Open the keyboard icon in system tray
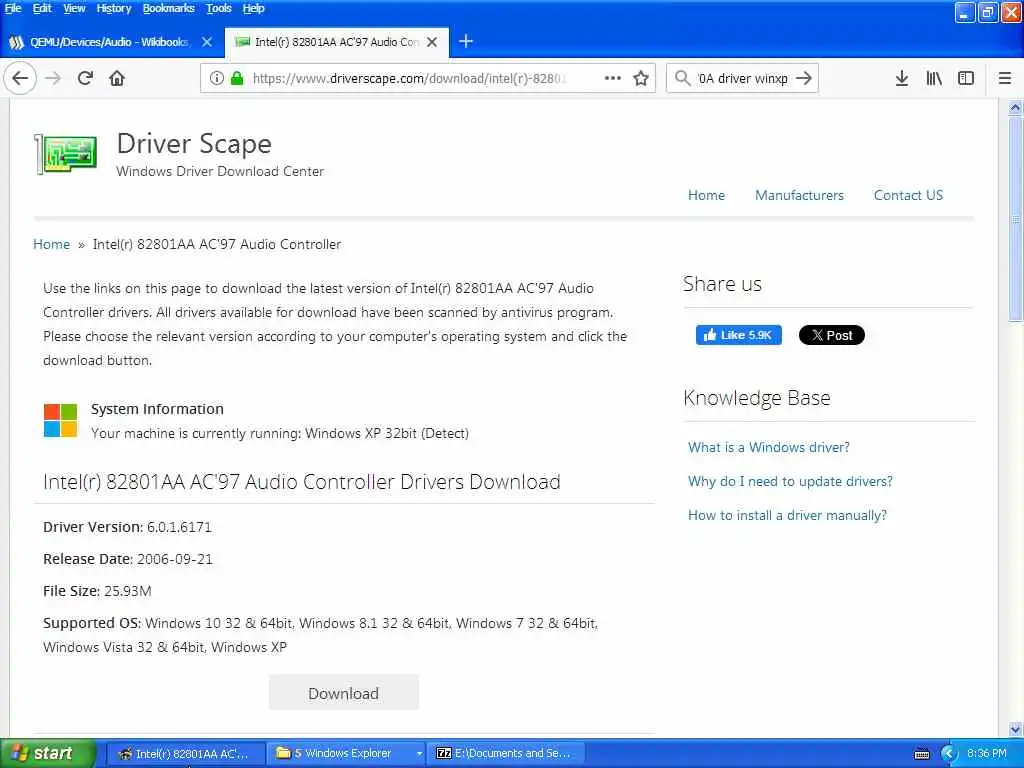This screenshot has width=1024, height=768. click(921, 754)
